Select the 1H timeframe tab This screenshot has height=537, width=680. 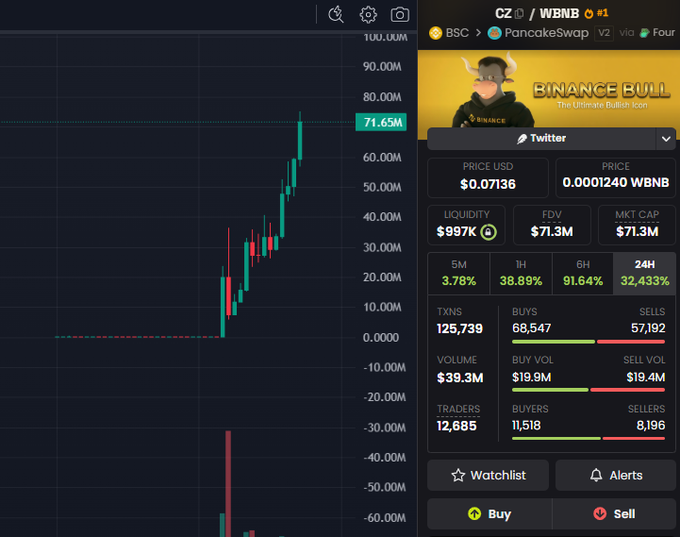(521, 274)
